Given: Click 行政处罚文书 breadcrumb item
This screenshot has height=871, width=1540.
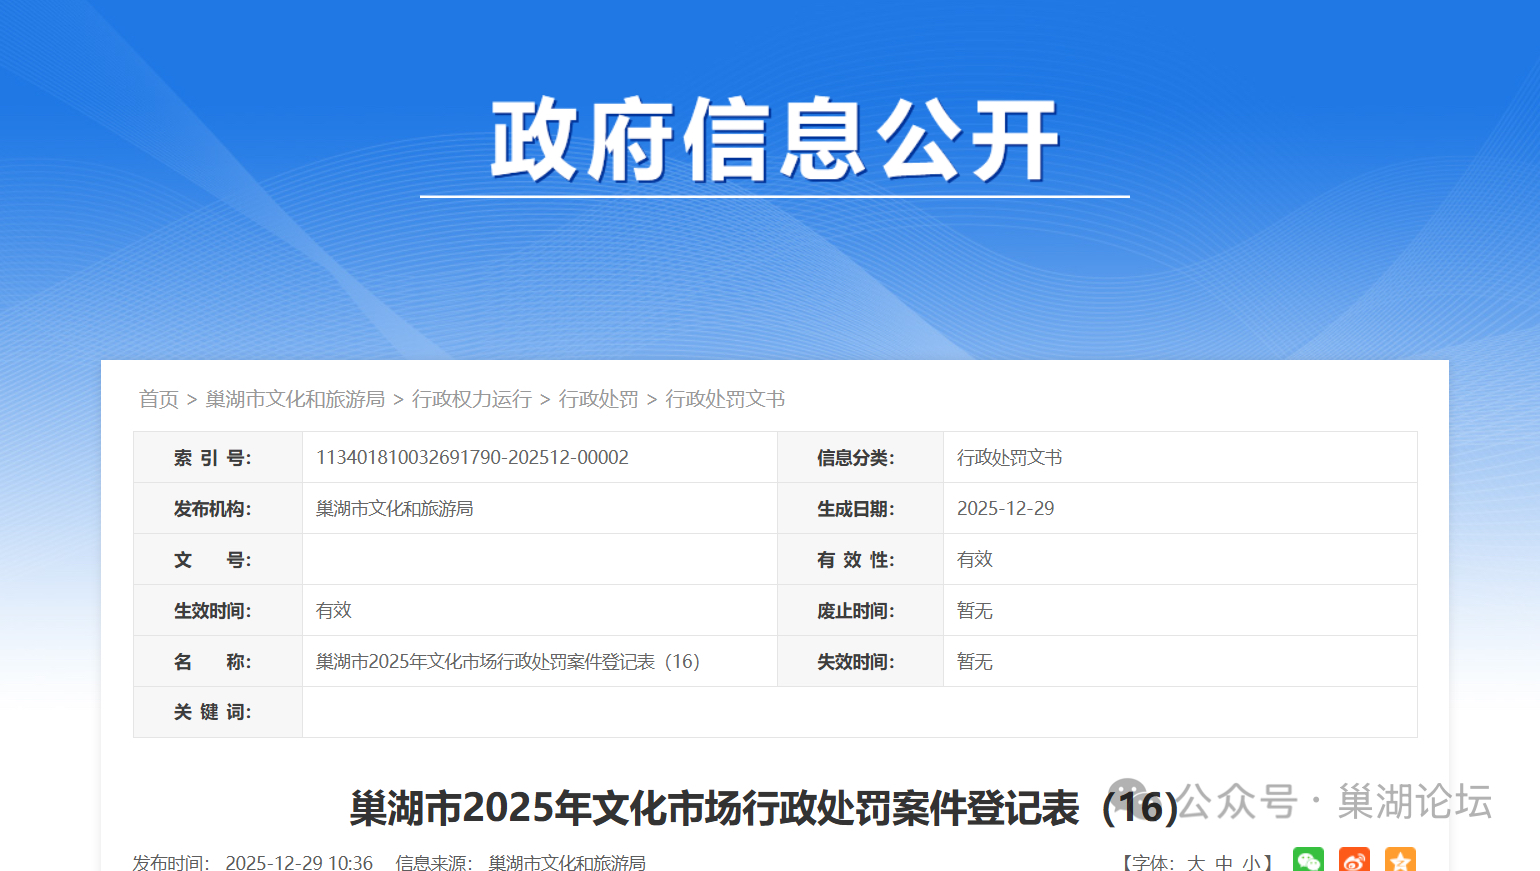Looking at the screenshot, I should click(725, 399).
